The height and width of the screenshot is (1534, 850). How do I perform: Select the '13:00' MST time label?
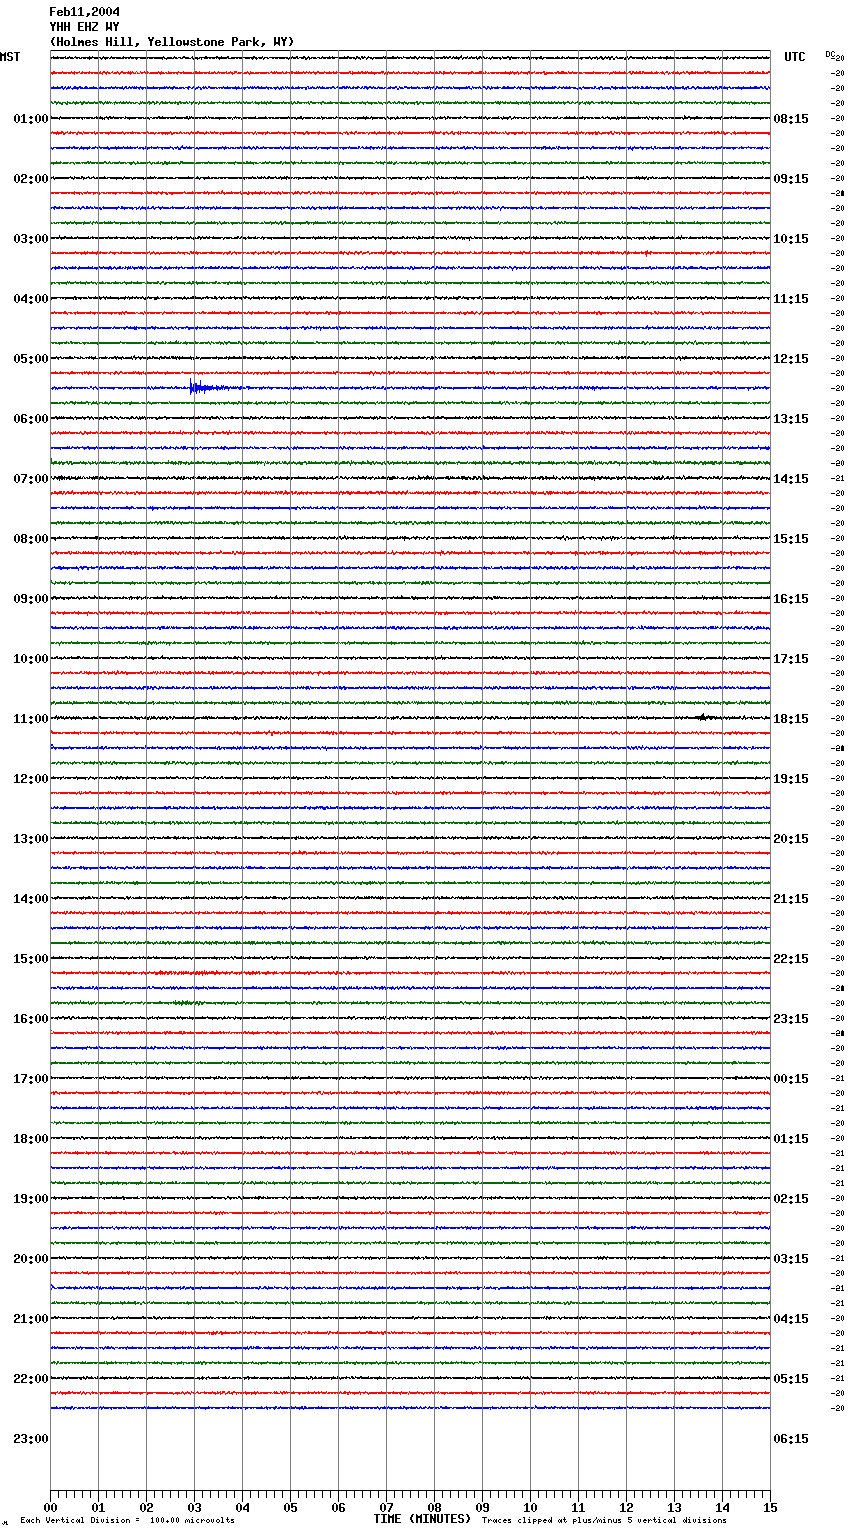31,839
